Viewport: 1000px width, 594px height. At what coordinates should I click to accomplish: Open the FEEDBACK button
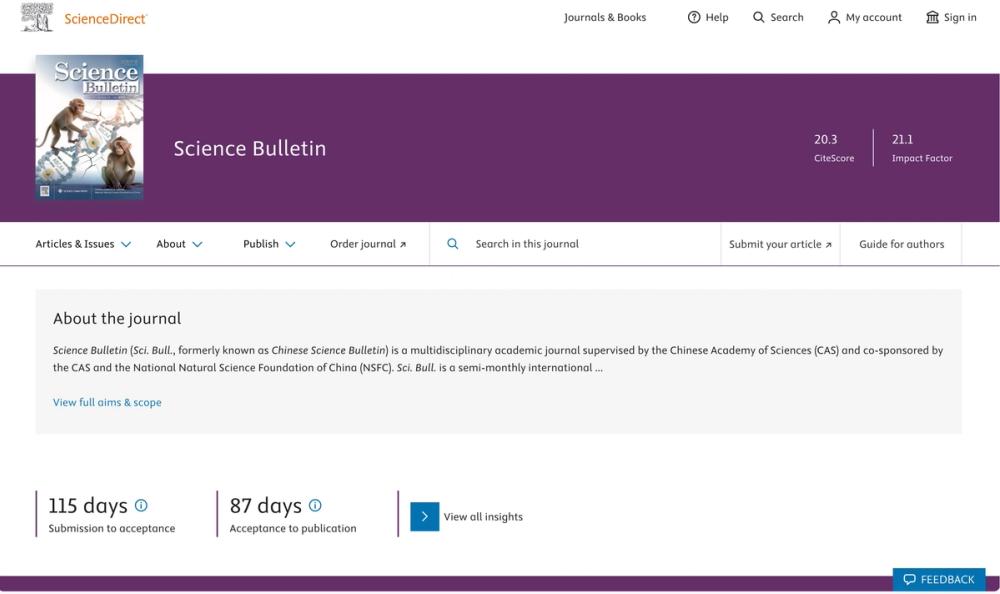pos(939,579)
